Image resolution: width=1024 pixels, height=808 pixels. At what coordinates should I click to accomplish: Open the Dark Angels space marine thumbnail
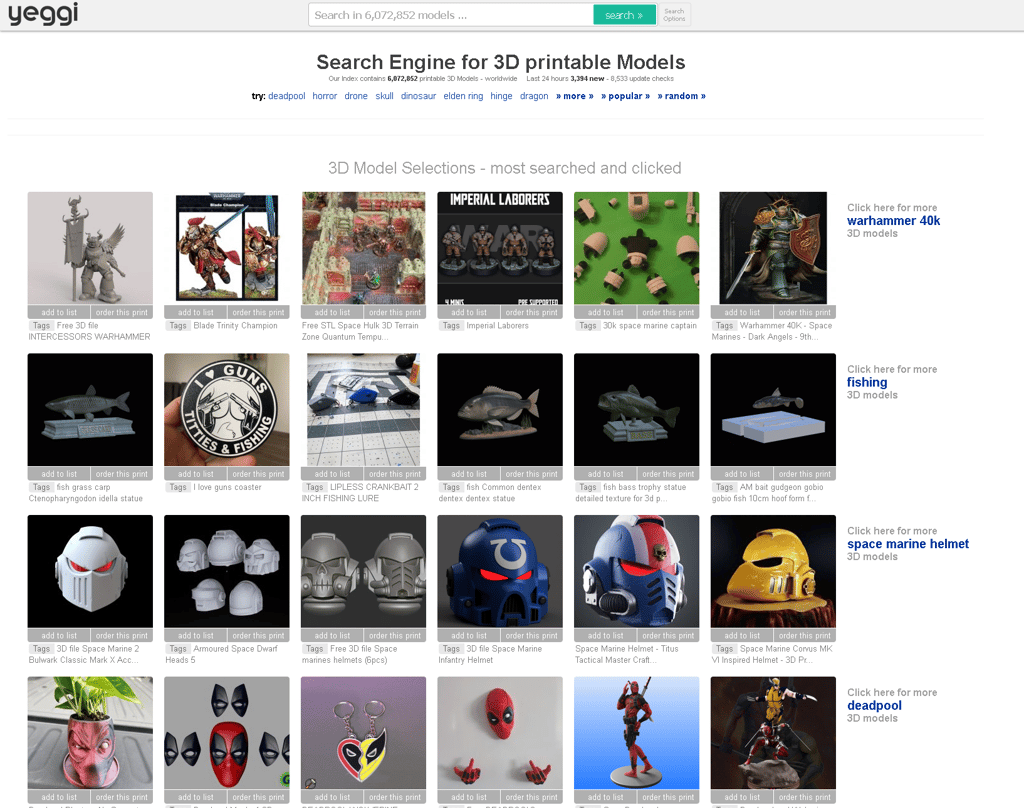point(773,248)
